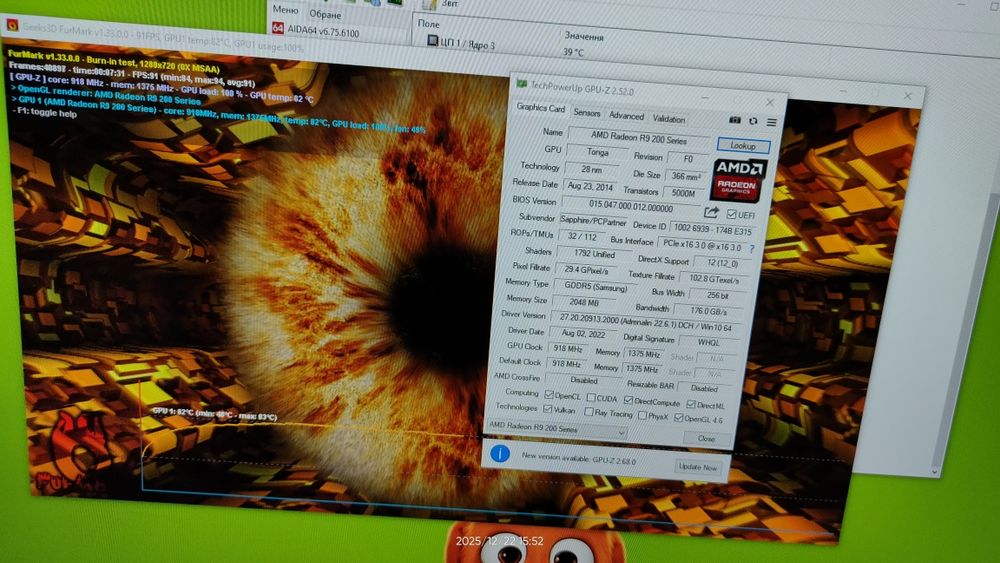1000x563 pixels.
Task: Open the Validation tab in GPU-Z
Action: tap(668, 119)
